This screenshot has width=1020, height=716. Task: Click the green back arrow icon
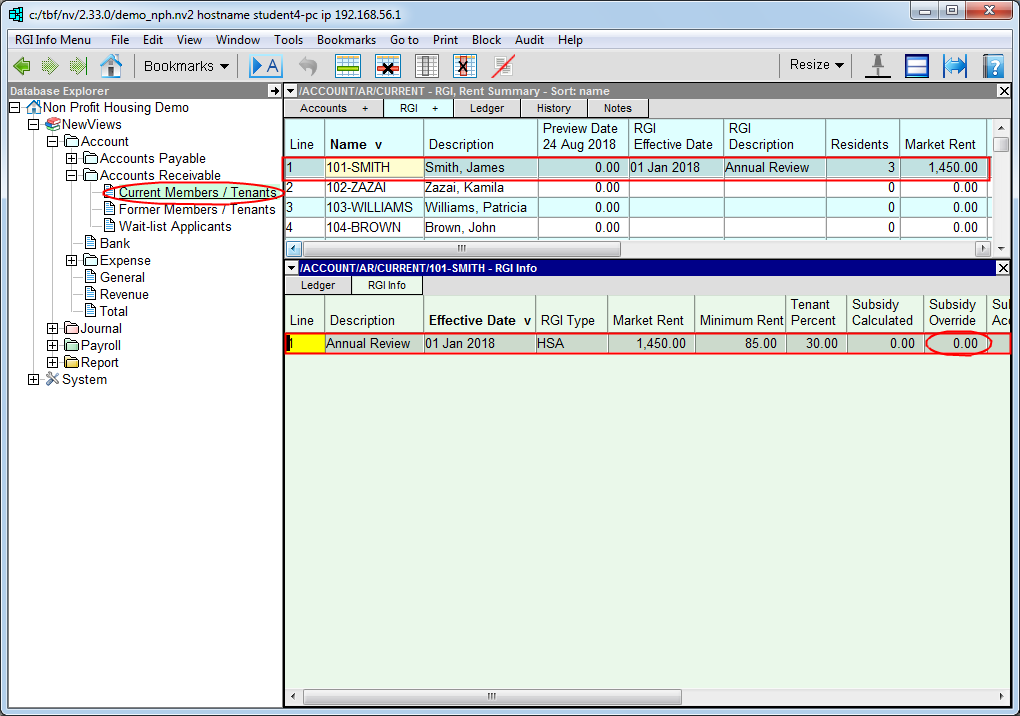22,66
